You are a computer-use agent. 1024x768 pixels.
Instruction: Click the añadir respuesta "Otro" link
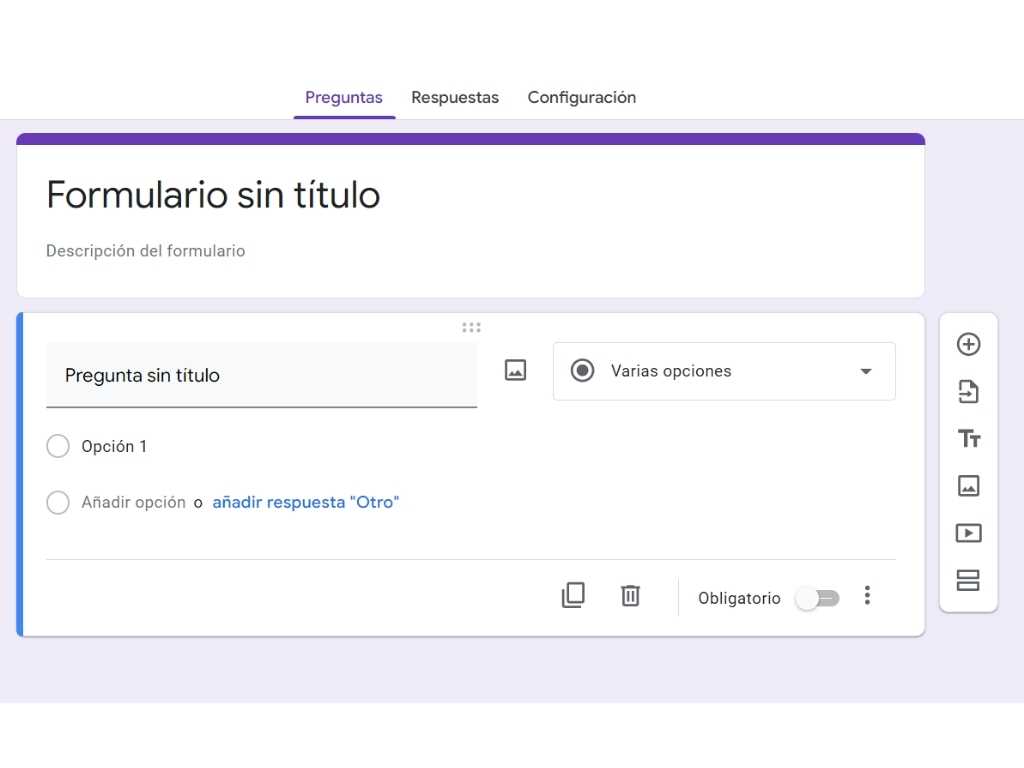coord(305,502)
